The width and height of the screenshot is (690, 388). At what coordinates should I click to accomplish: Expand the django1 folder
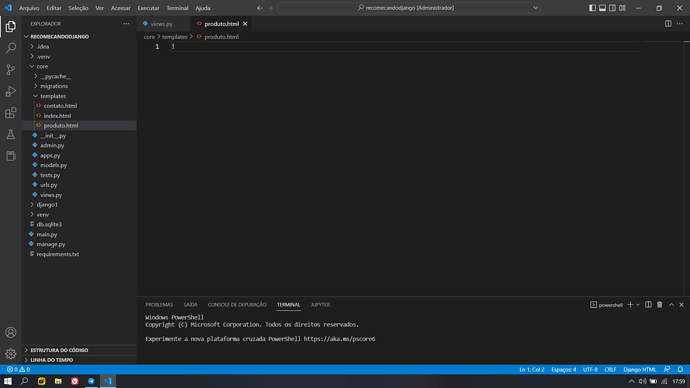click(47, 205)
